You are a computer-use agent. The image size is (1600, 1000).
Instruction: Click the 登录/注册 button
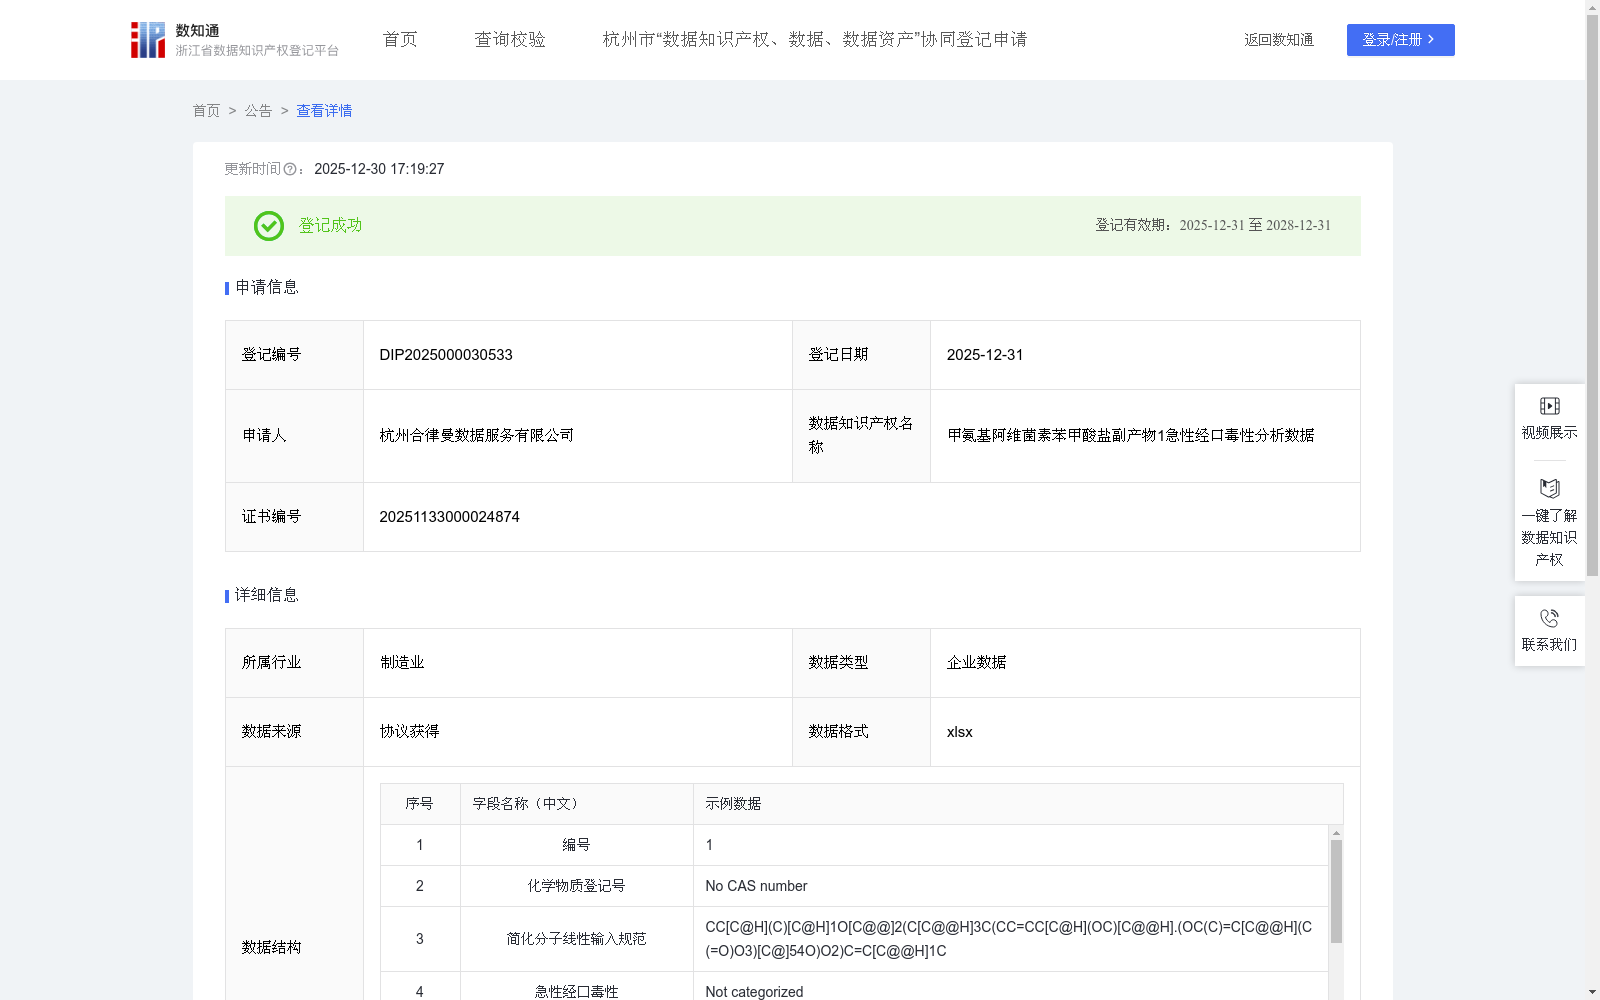[1400, 40]
